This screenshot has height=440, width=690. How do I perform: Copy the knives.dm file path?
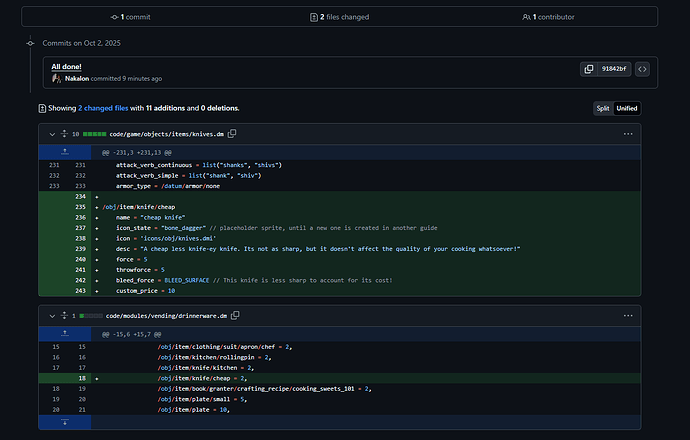232,134
